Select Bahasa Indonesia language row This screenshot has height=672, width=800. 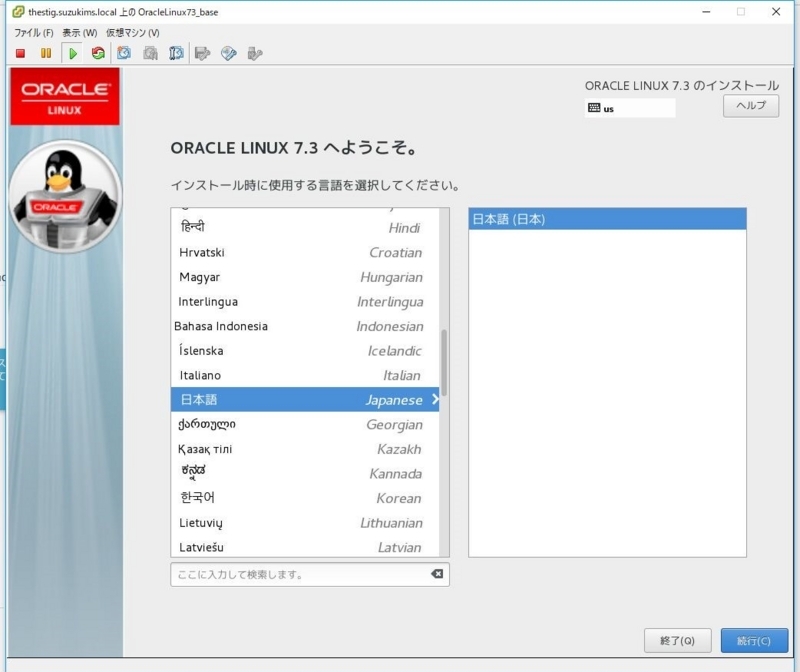tap(305, 326)
